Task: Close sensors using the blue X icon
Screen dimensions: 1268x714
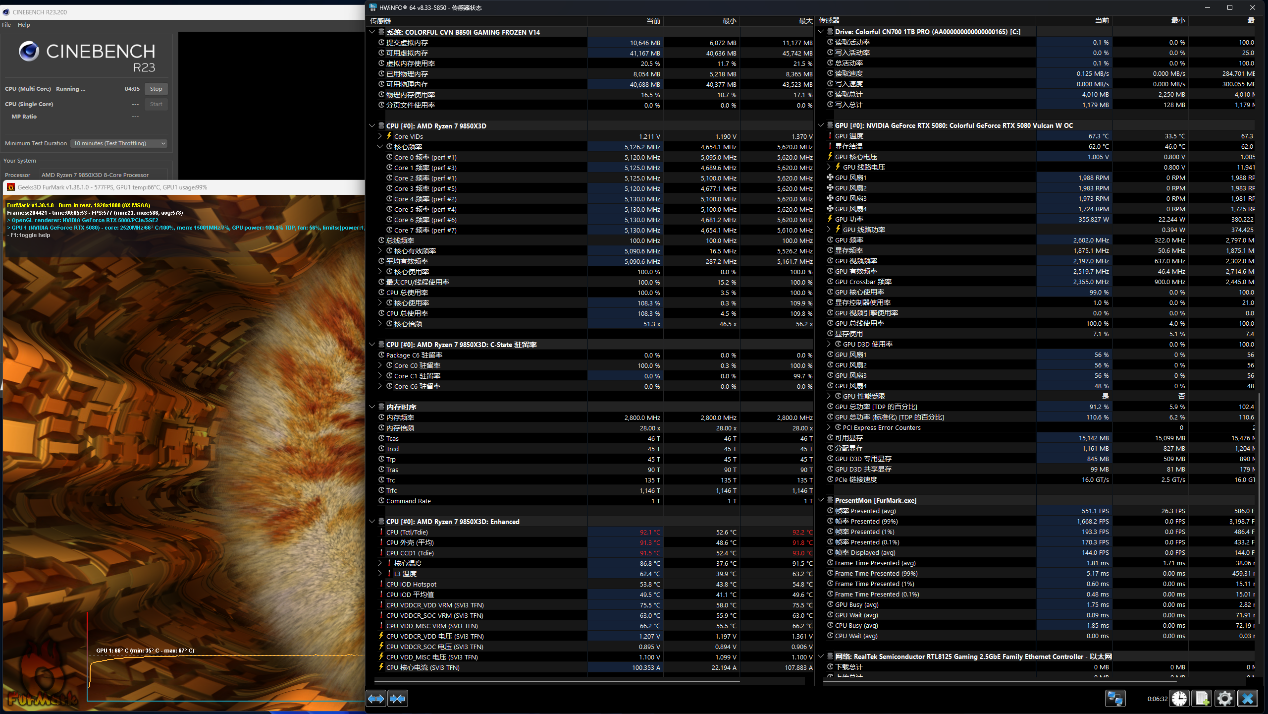Action: tap(1247, 698)
